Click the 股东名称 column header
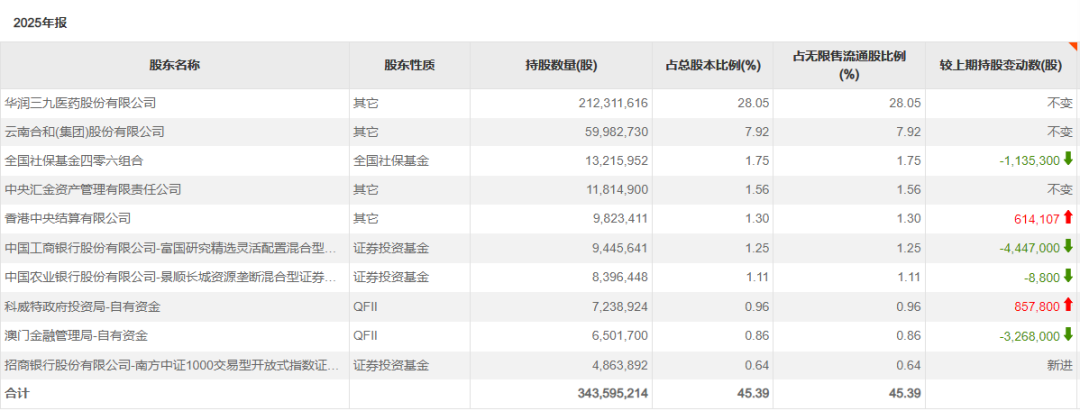Screen dimensions: 1080x411 pos(175,65)
